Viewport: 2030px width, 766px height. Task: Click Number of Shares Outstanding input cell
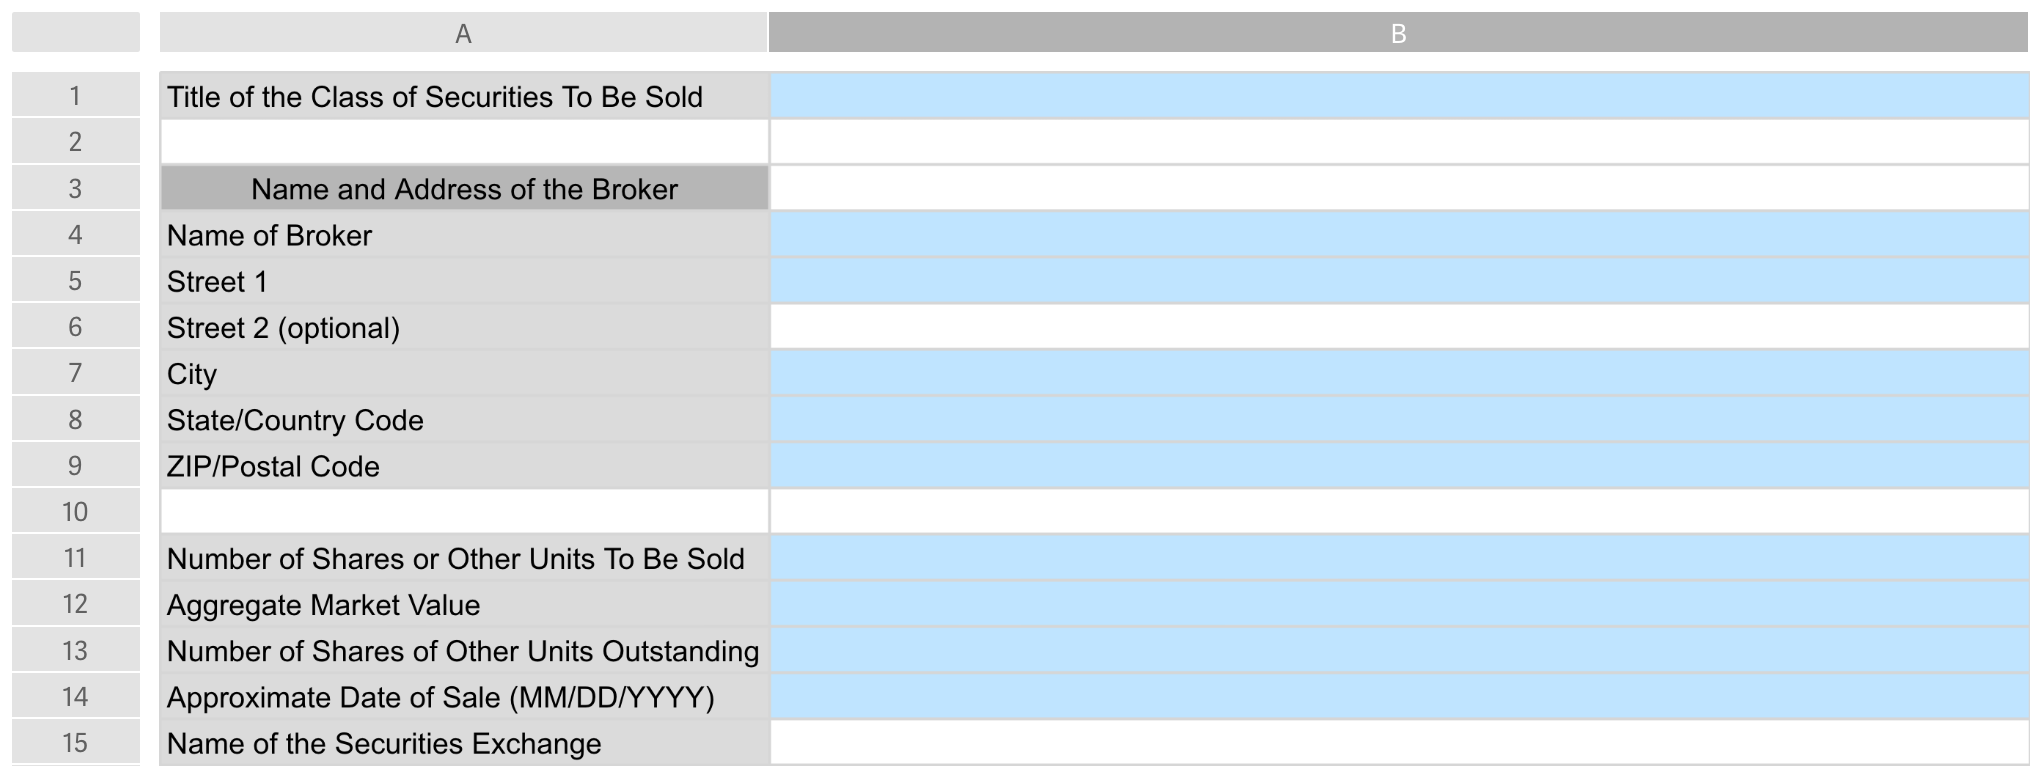pyautogui.click(x=1398, y=651)
